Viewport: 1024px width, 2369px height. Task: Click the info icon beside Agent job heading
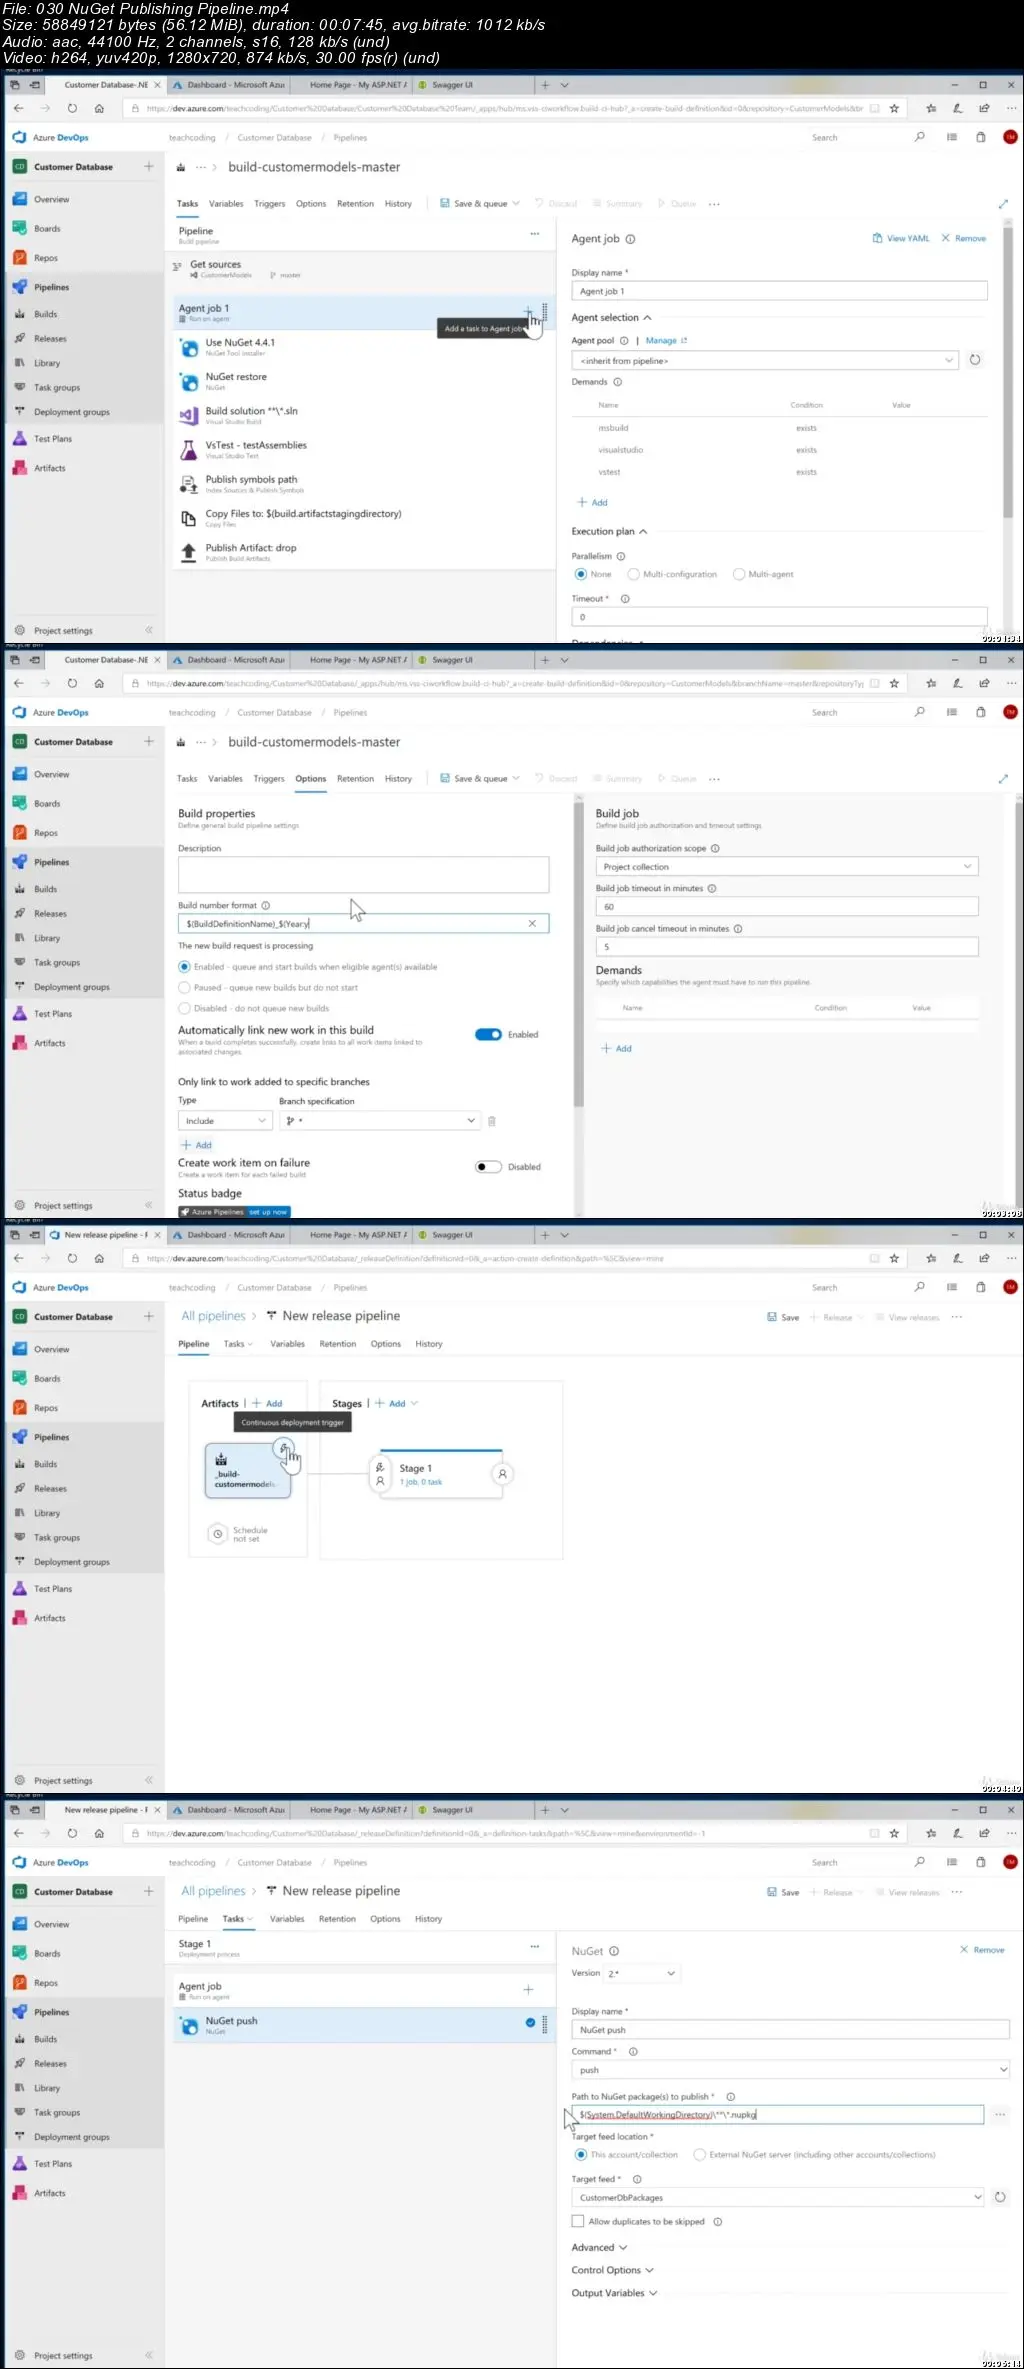point(630,239)
